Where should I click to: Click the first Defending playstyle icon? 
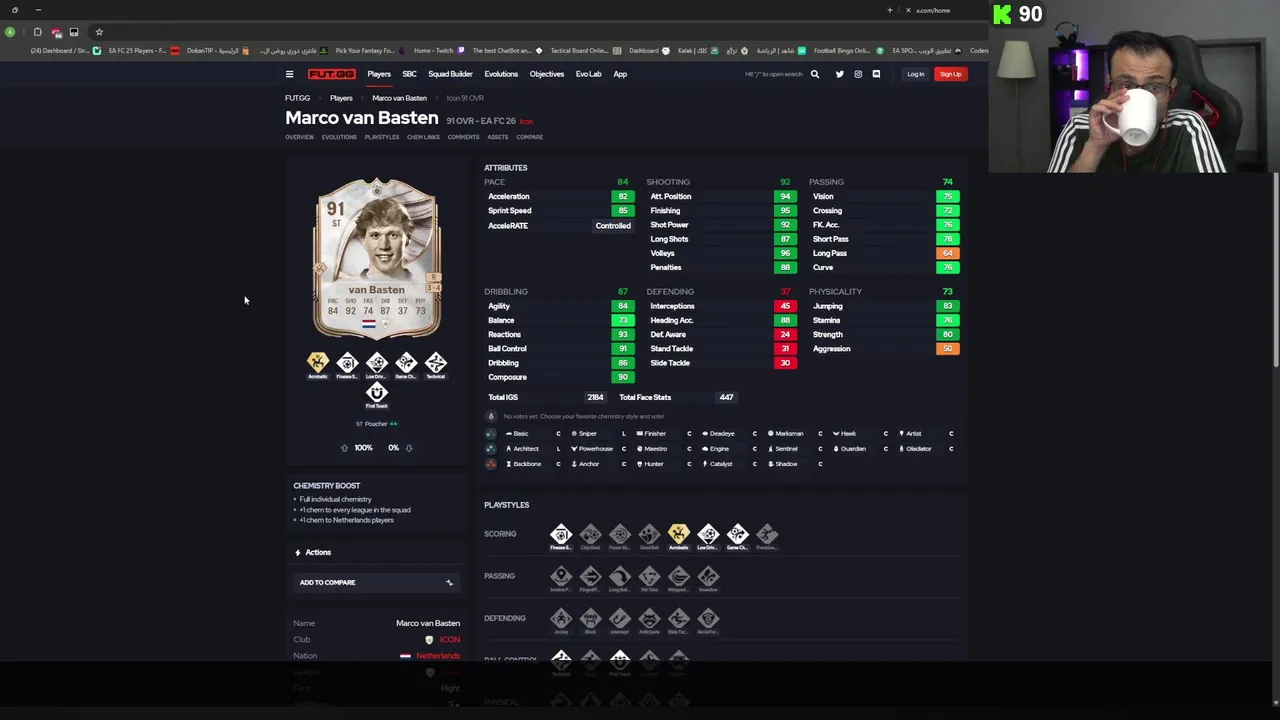[x=561, y=620]
